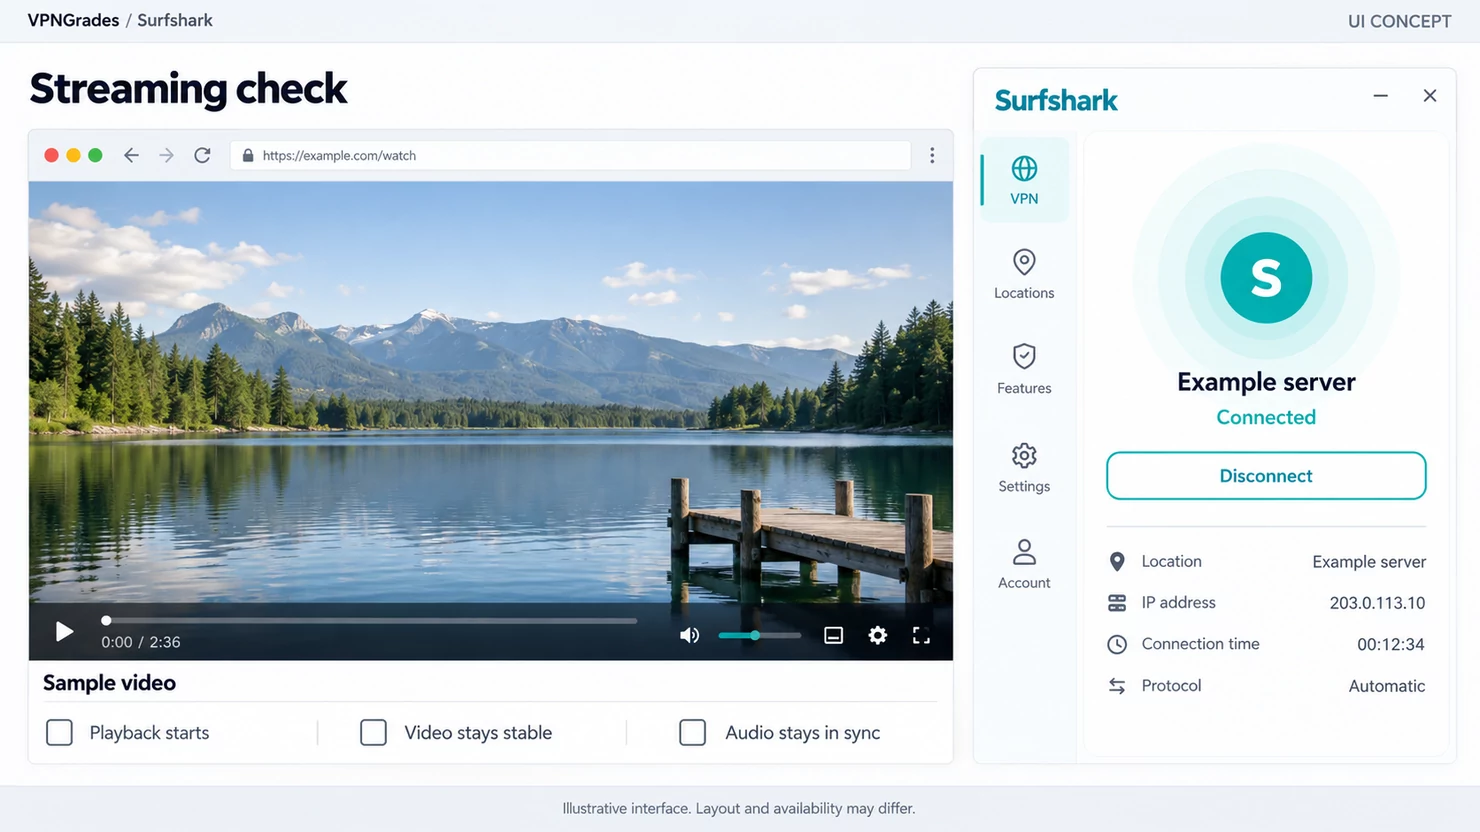Viewport: 1480px width, 832px height.
Task: Click the browser forward arrow
Action: 166,155
